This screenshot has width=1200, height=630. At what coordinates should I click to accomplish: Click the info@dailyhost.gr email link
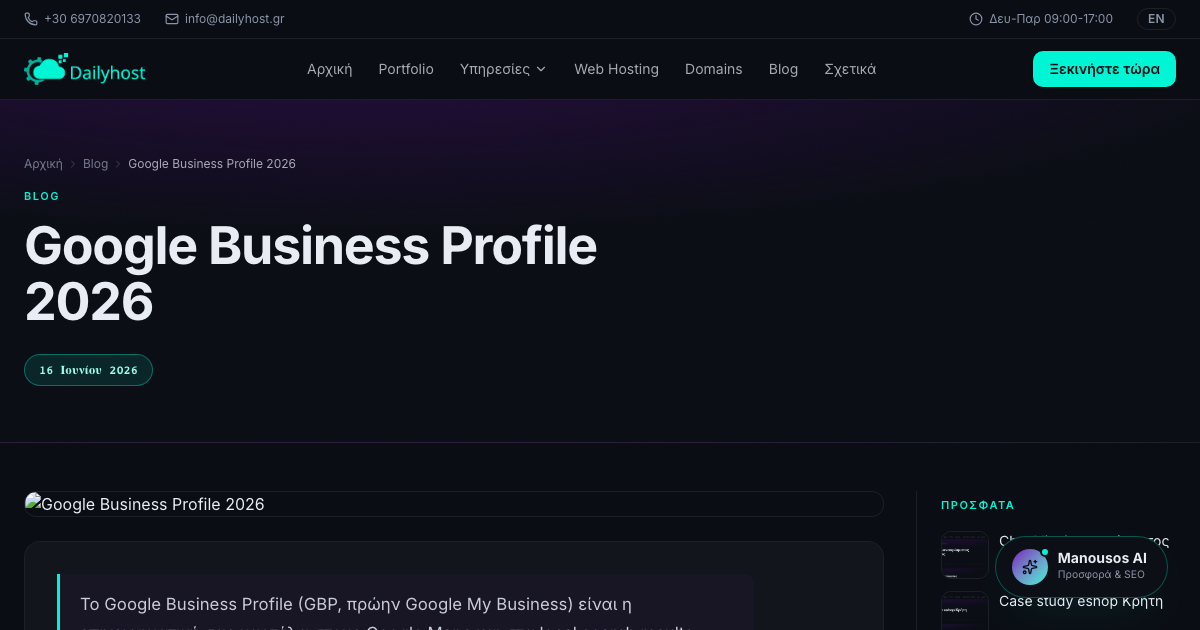(234, 19)
